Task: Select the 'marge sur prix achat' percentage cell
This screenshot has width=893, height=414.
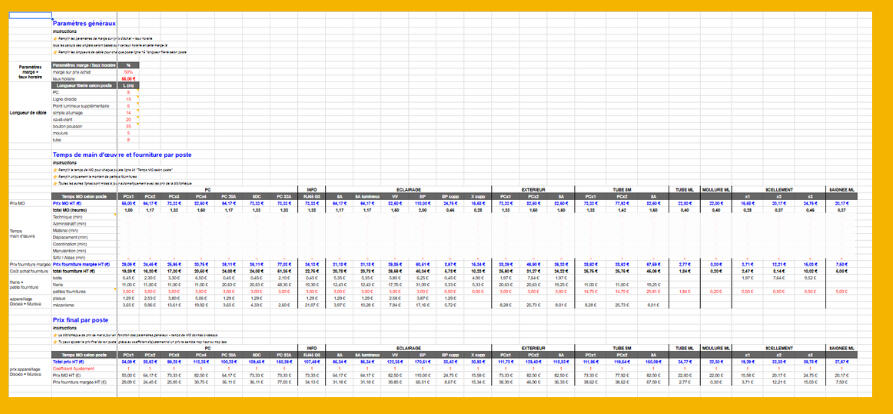Action: (x=128, y=72)
